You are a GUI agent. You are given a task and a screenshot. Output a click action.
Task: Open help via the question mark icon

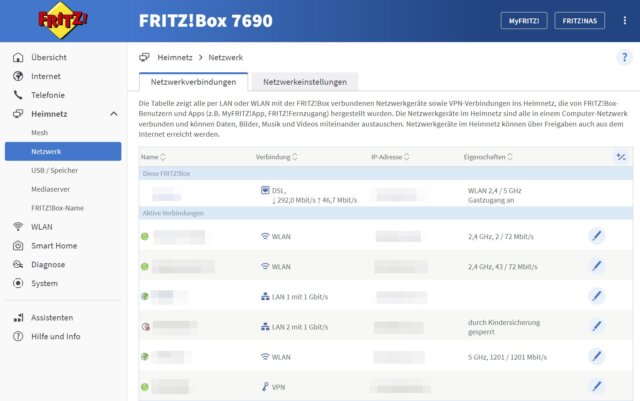(x=624, y=57)
